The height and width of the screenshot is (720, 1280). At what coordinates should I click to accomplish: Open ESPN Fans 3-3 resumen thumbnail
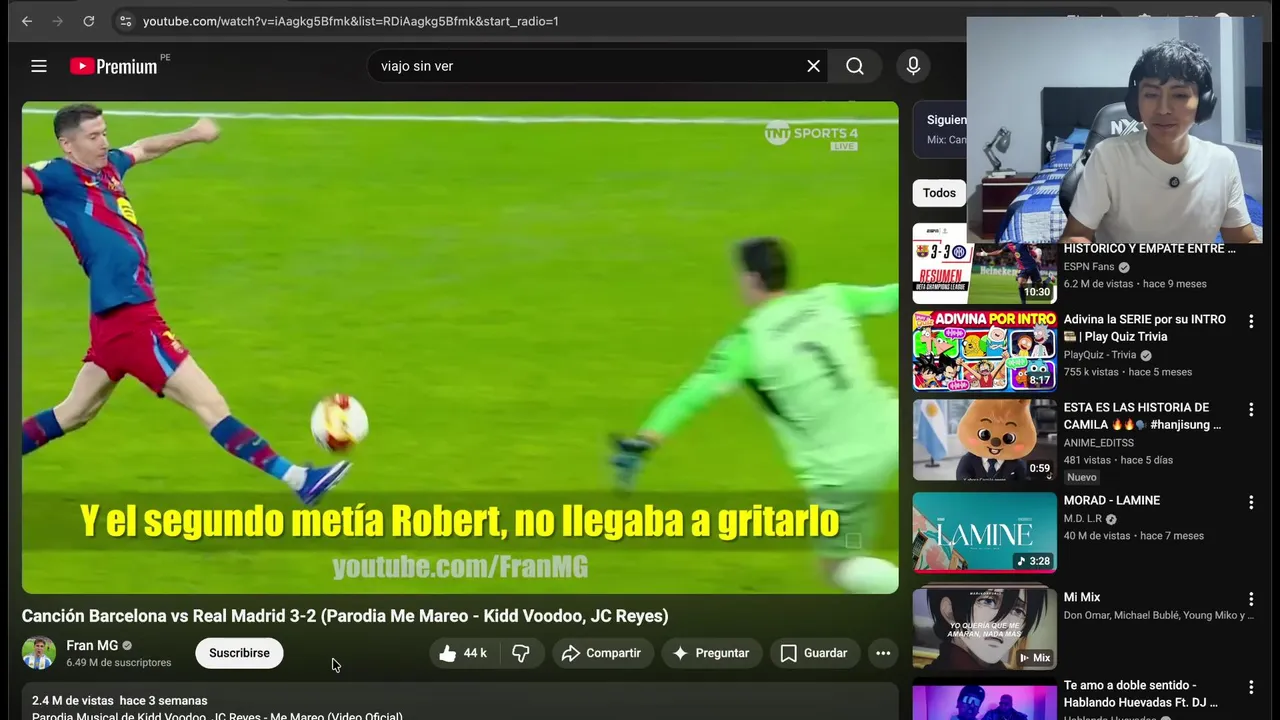point(984,263)
